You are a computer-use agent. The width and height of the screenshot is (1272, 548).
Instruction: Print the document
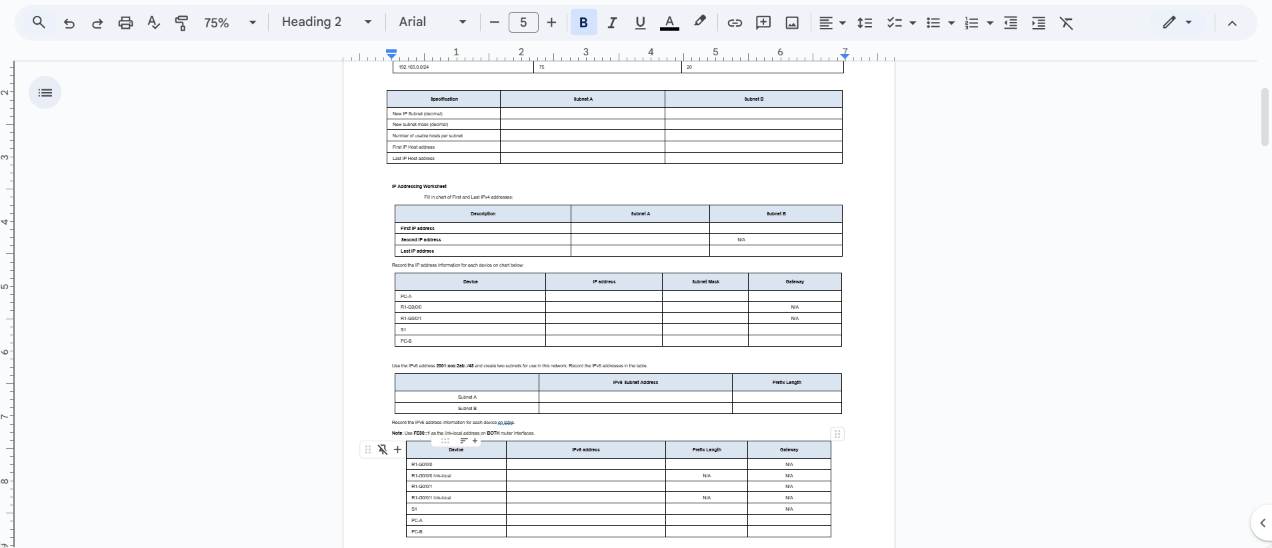125,22
